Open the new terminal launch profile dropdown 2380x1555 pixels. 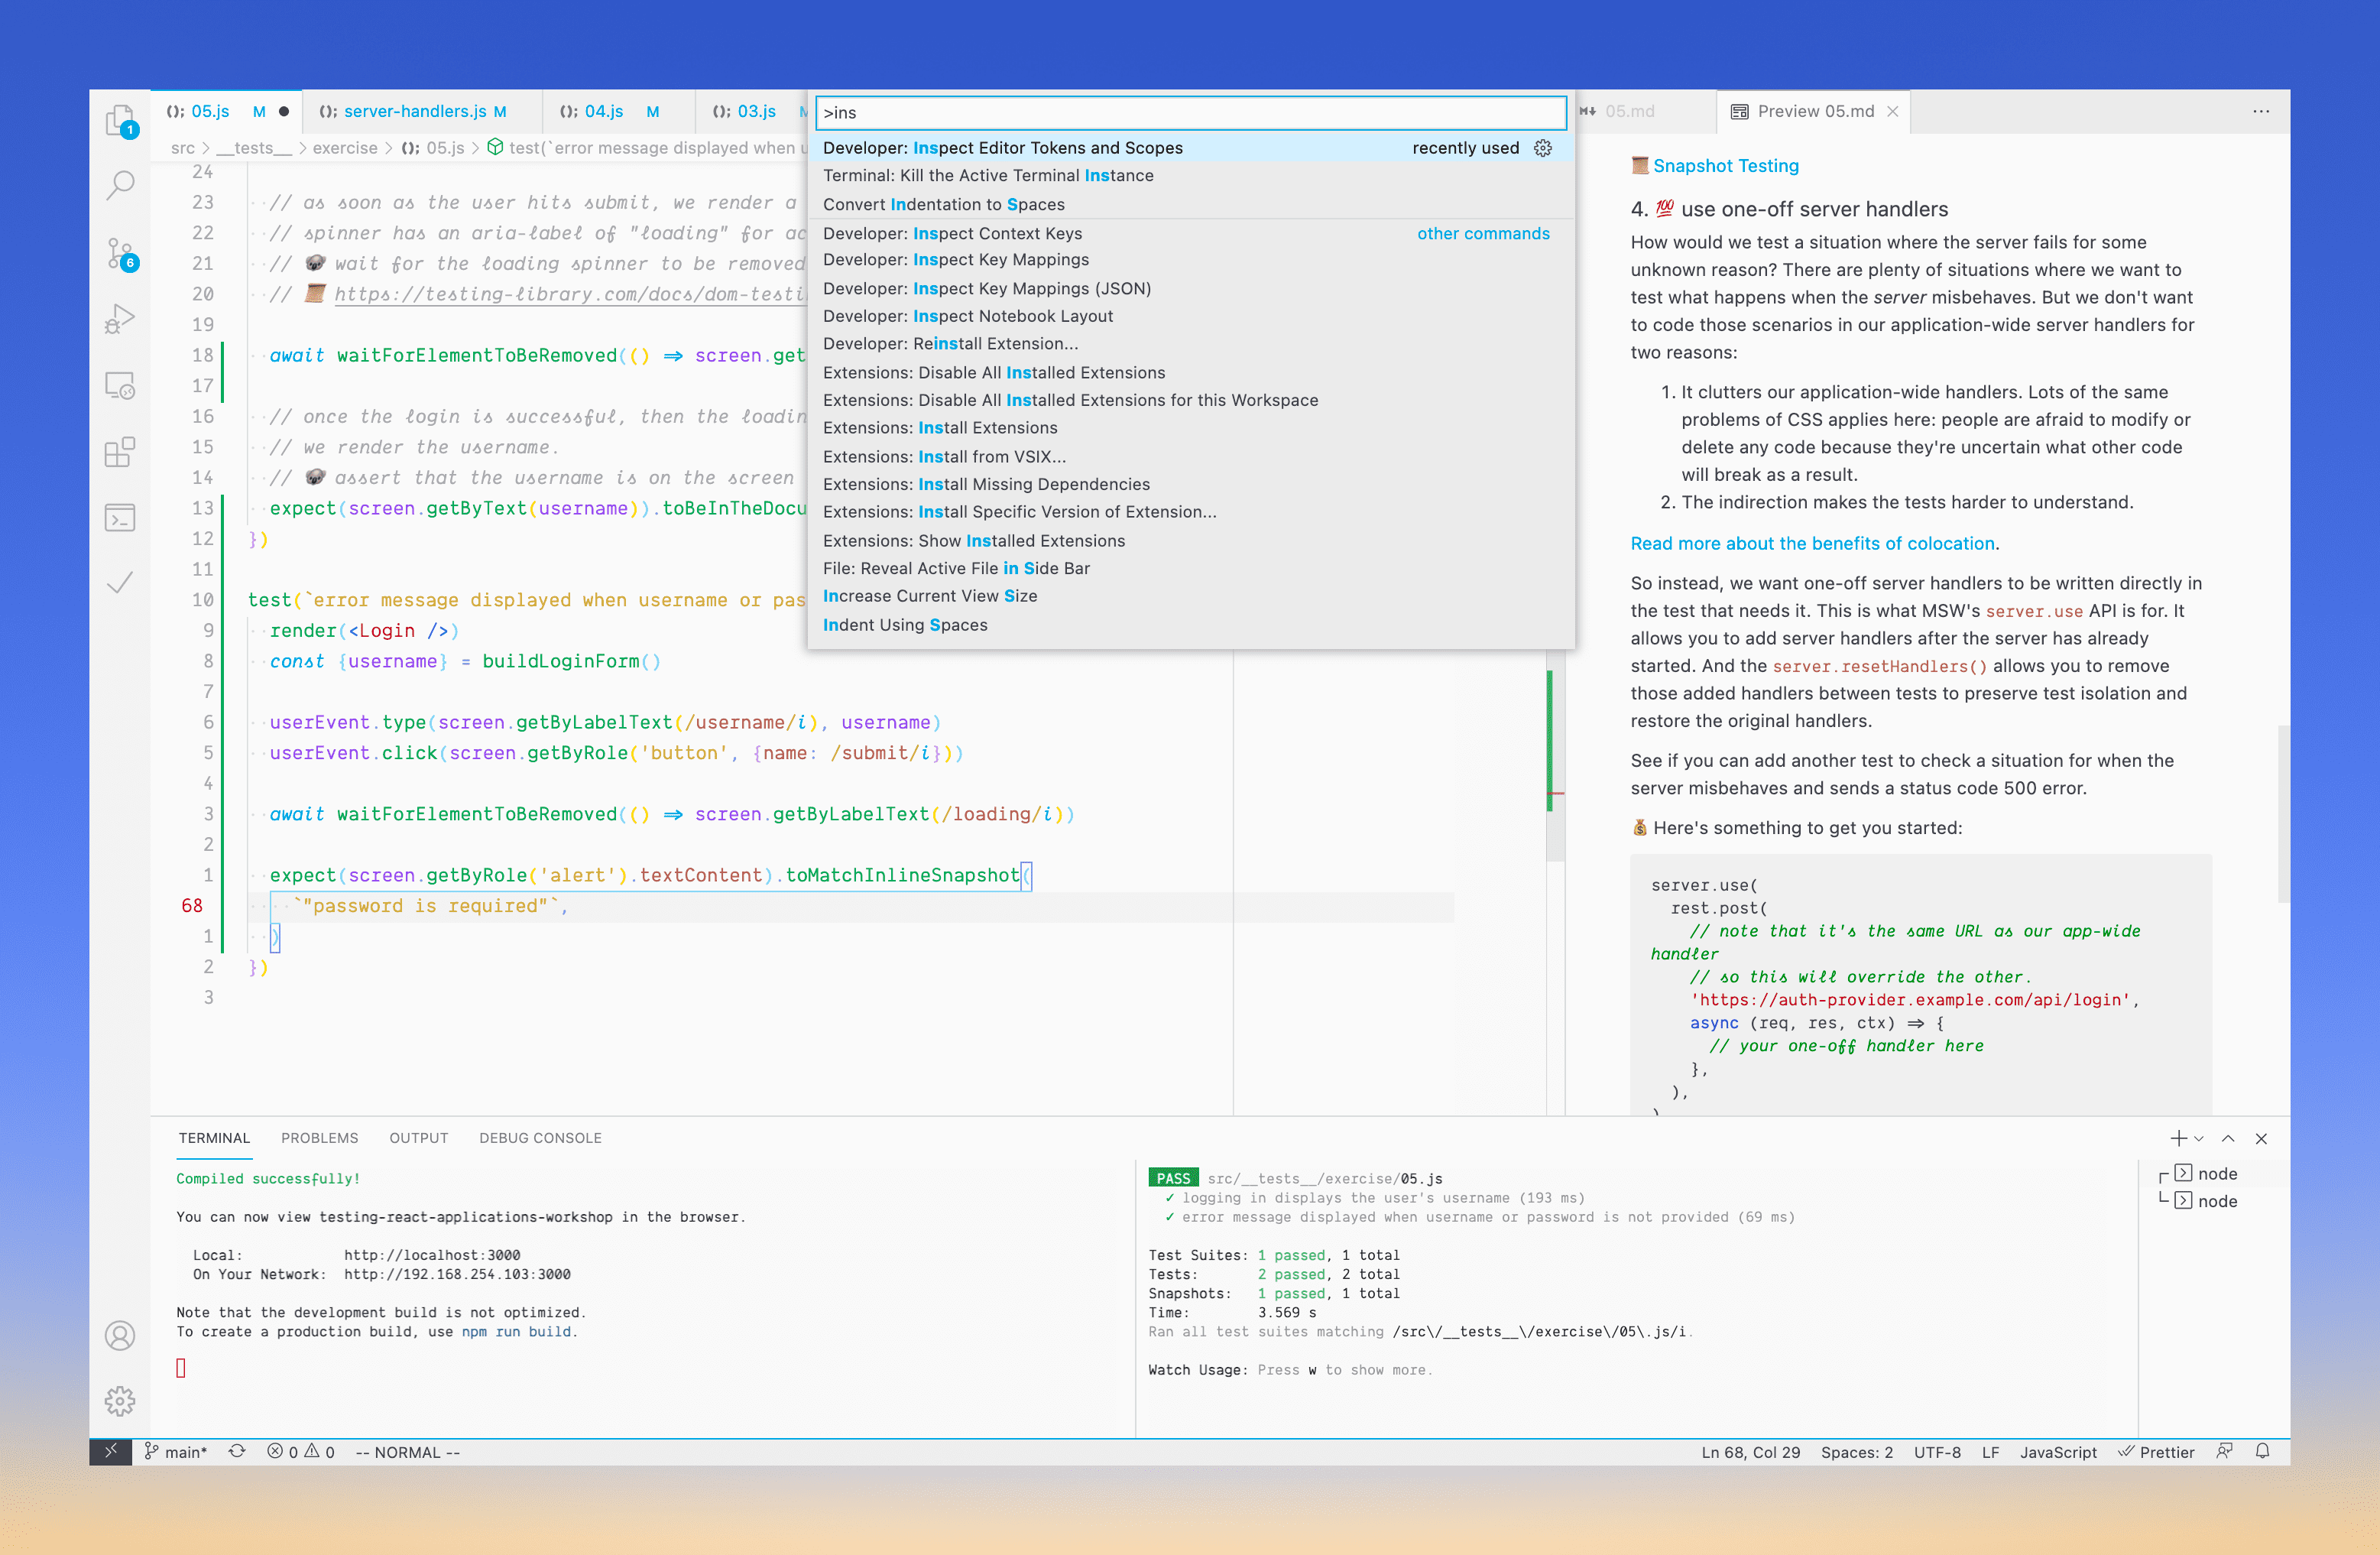(2199, 1138)
